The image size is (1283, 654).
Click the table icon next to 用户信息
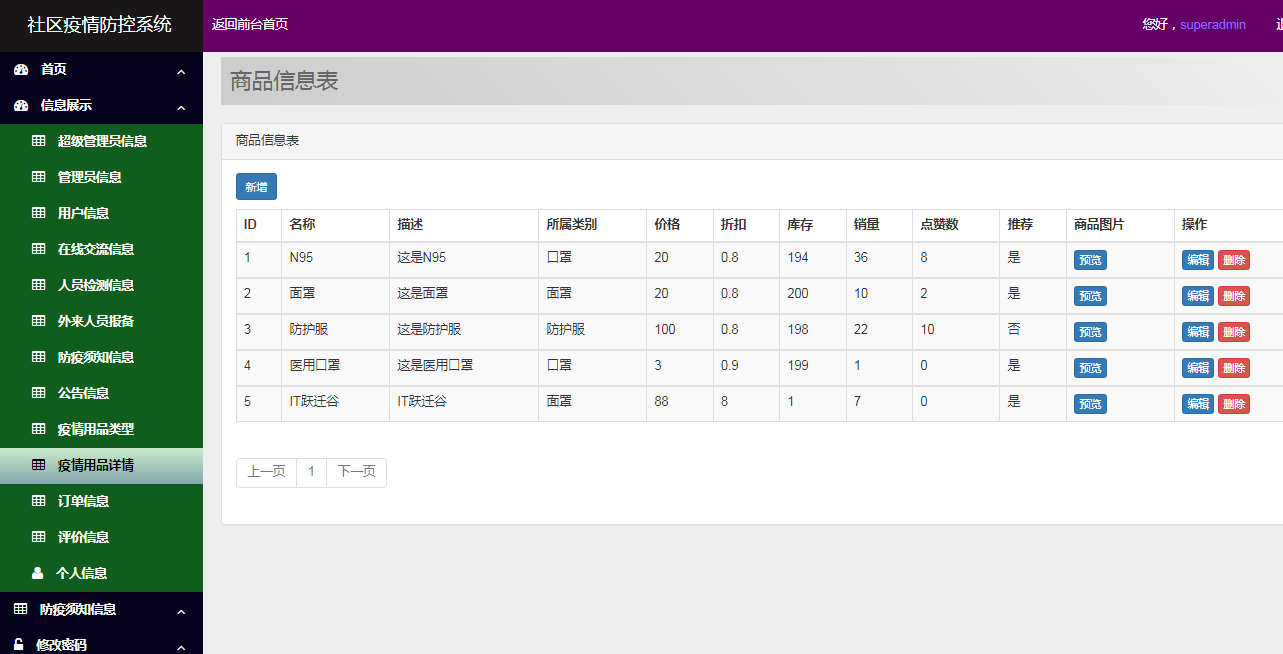click(39, 213)
